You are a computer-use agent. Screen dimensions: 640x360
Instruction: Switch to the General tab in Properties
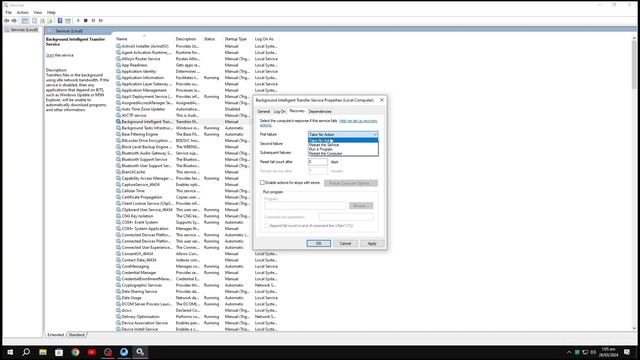[x=263, y=111]
